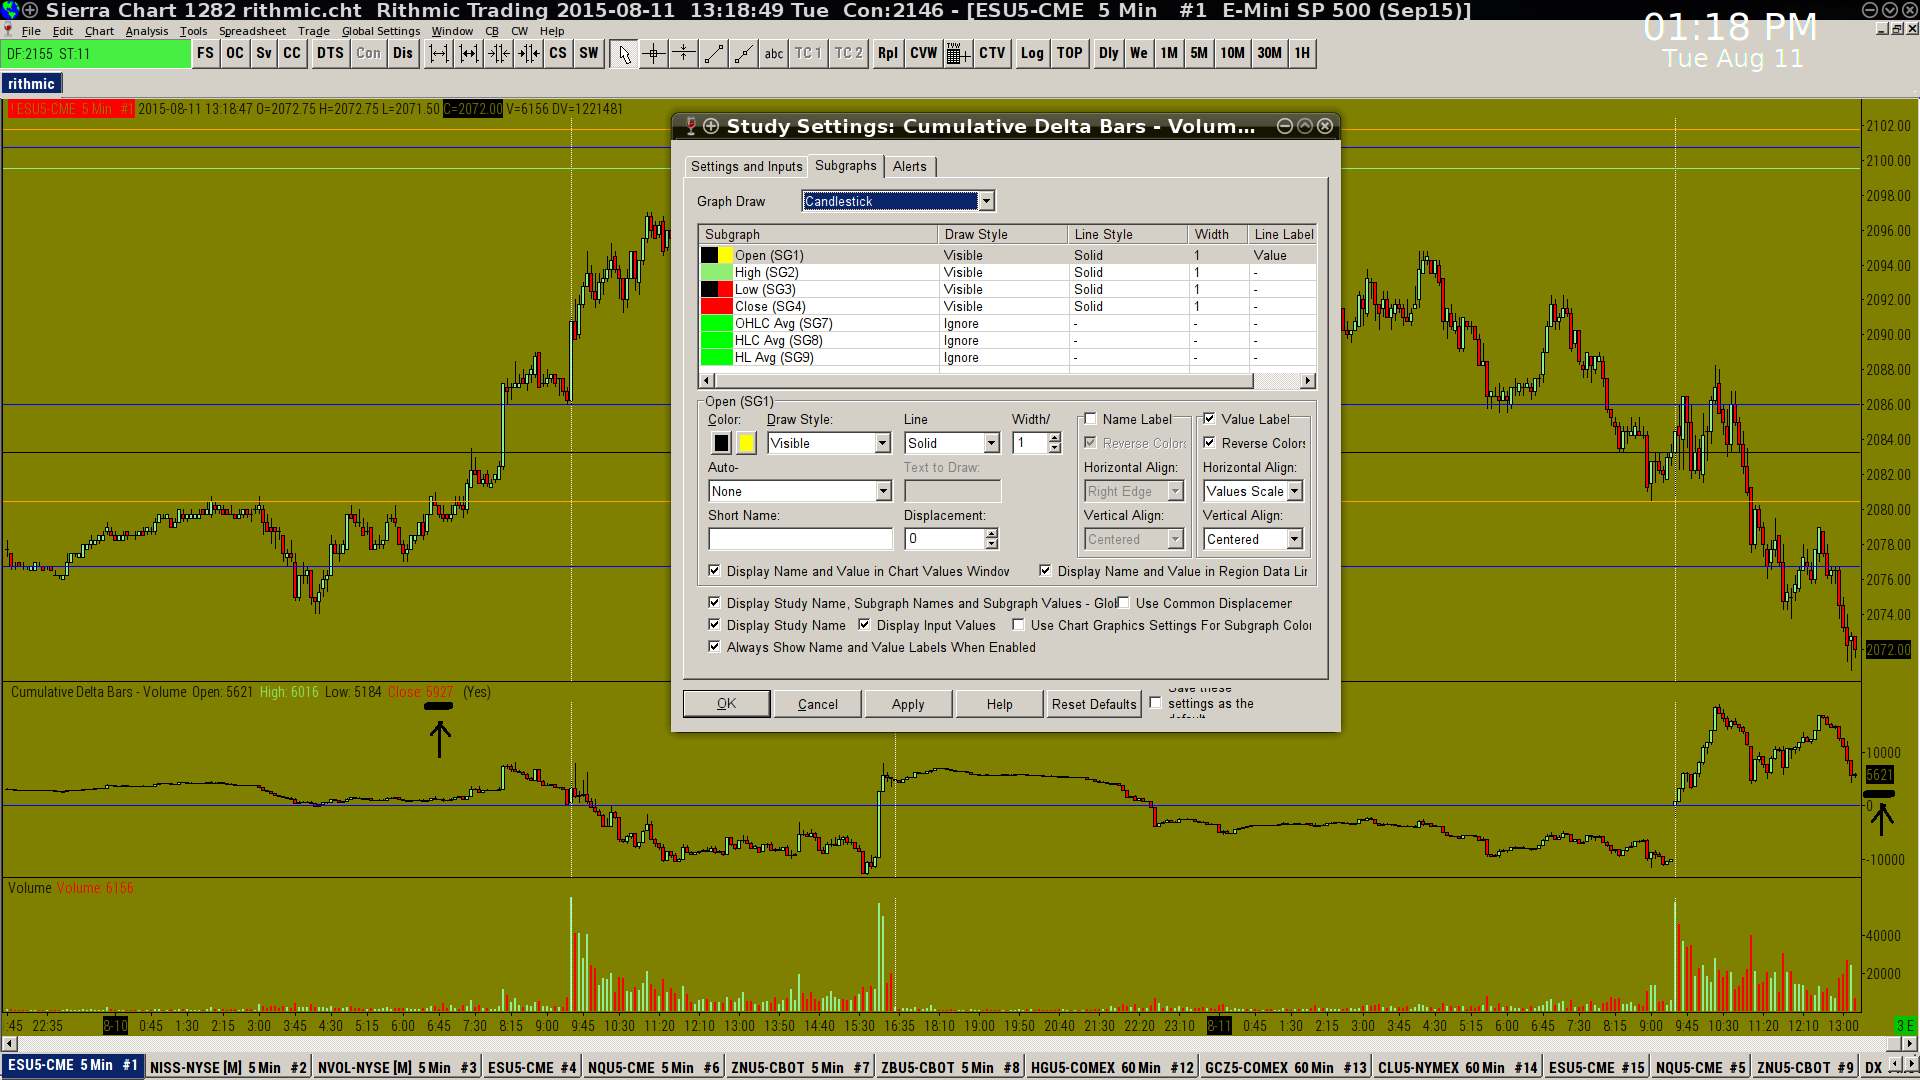Click the Reset Defaults button

pyautogui.click(x=1094, y=704)
